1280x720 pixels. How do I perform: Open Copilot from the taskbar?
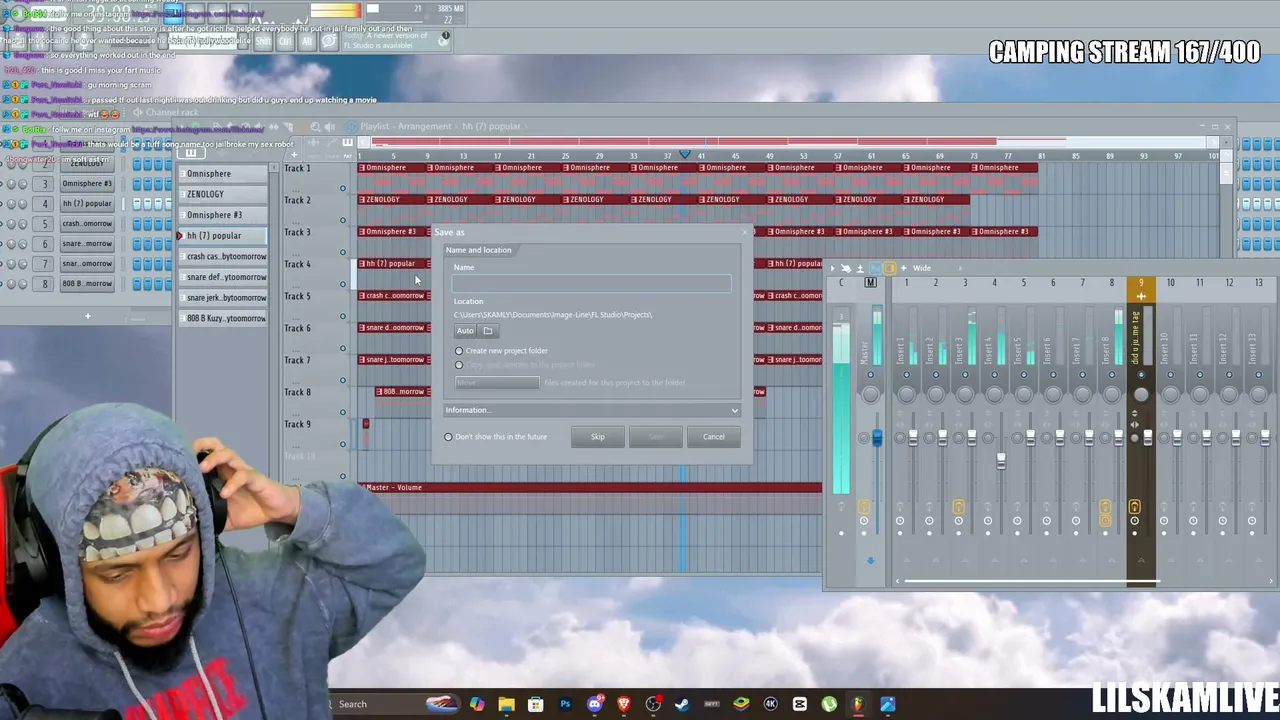click(477, 704)
